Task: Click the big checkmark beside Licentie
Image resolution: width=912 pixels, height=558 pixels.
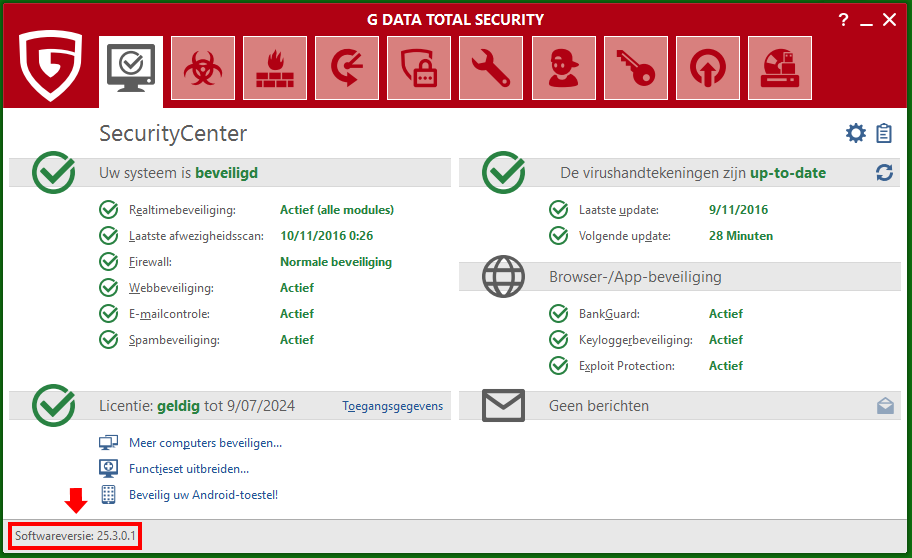Action: tap(54, 405)
